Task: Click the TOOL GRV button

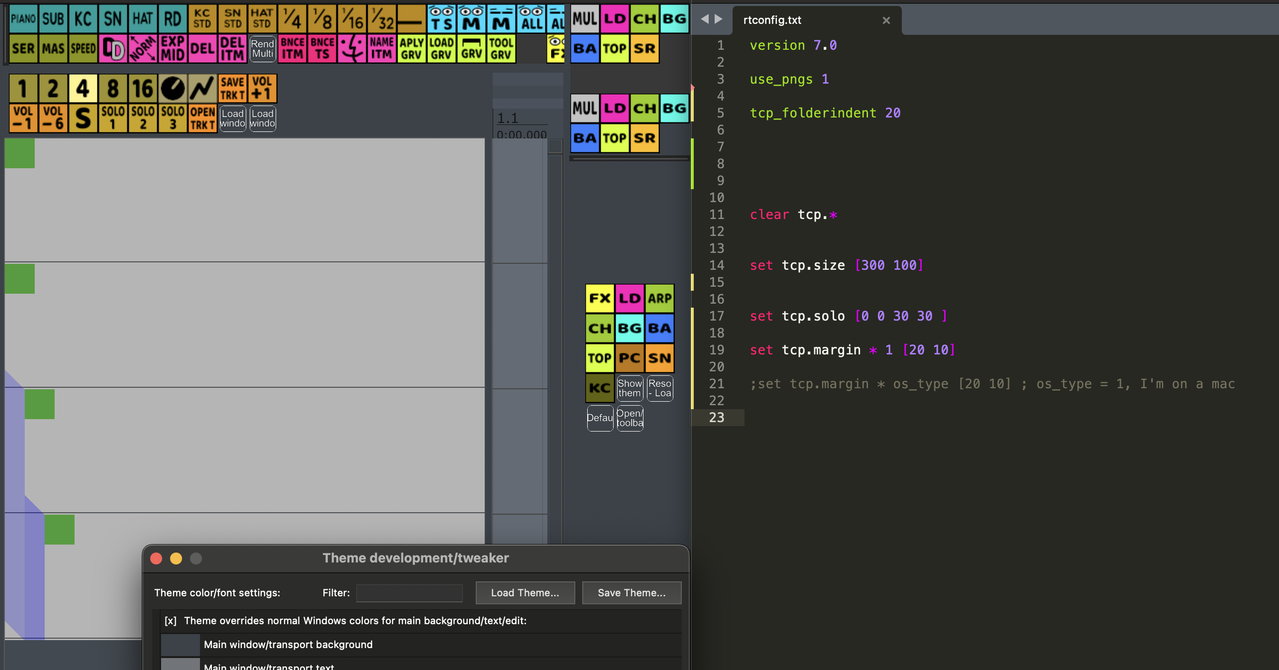Action: (502, 48)
